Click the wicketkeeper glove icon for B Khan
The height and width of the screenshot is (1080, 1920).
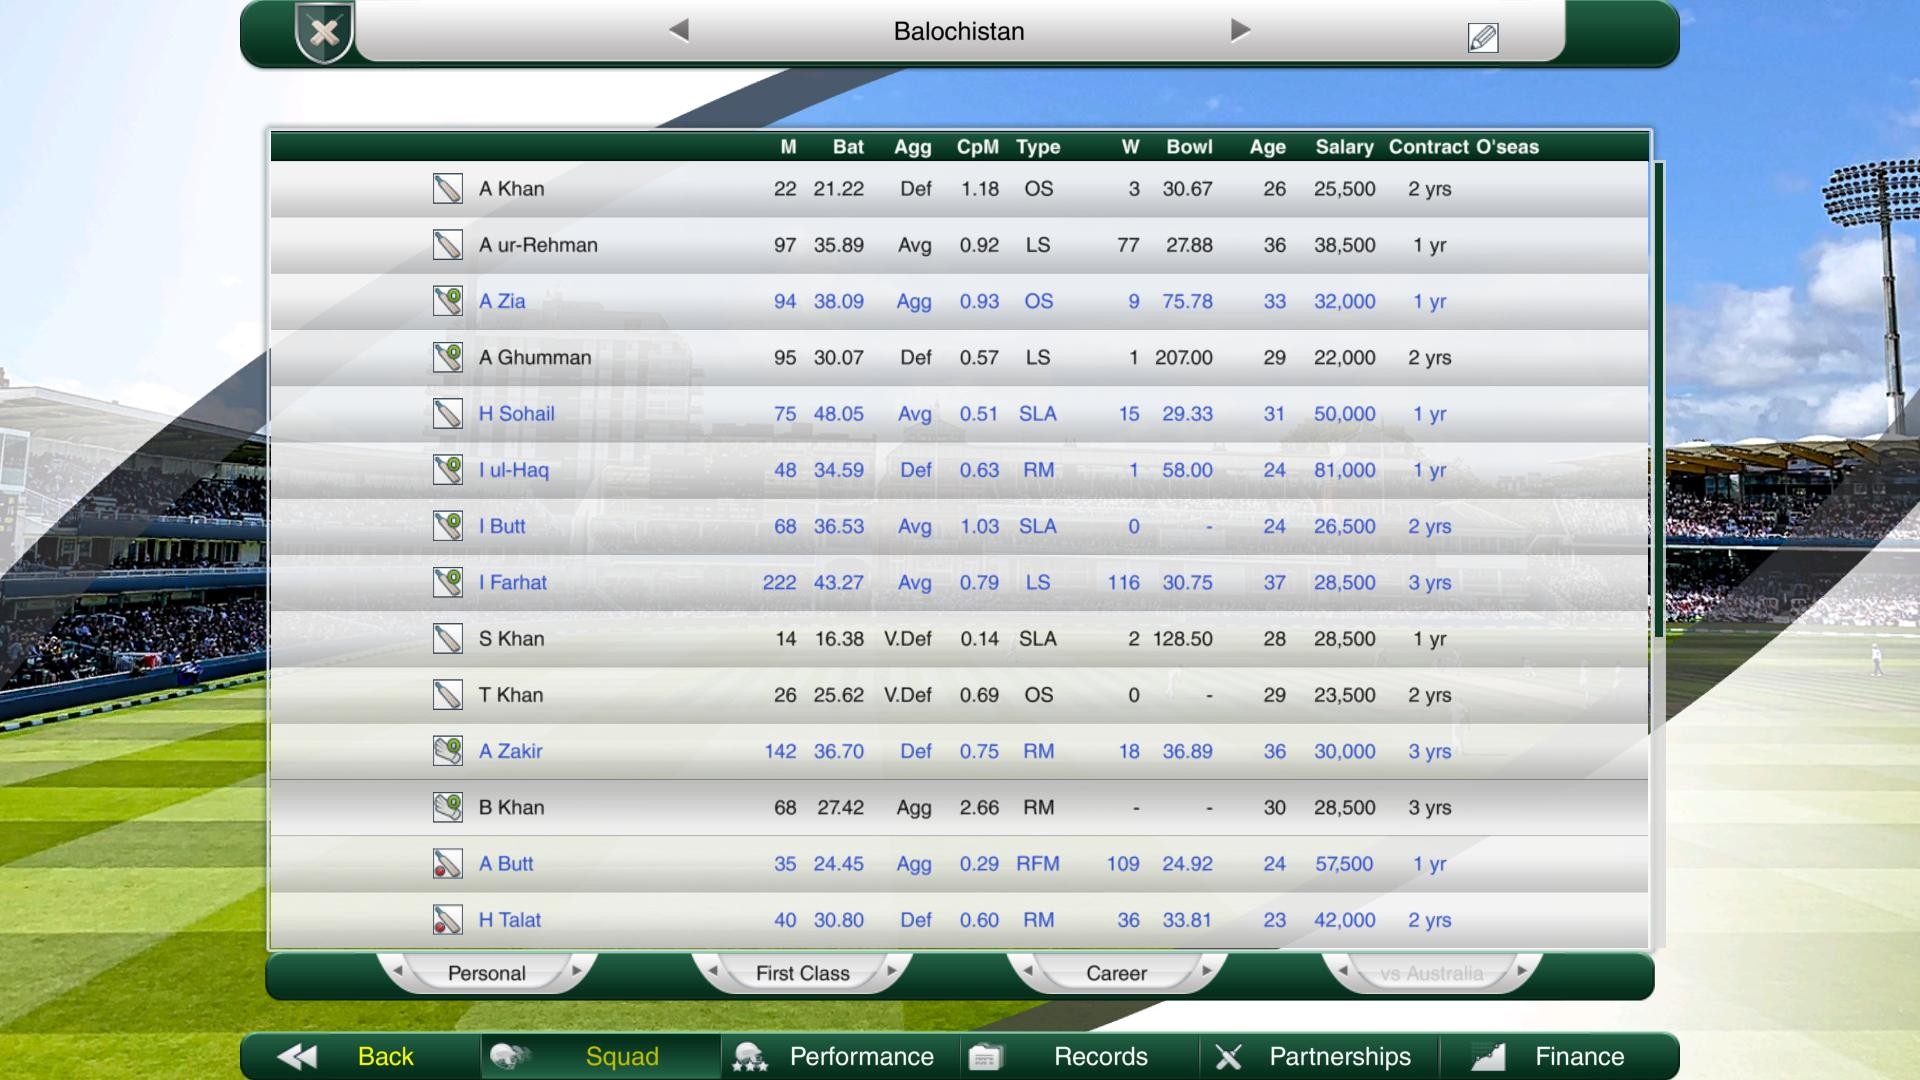pyautogui.click(x=448, y=807)
